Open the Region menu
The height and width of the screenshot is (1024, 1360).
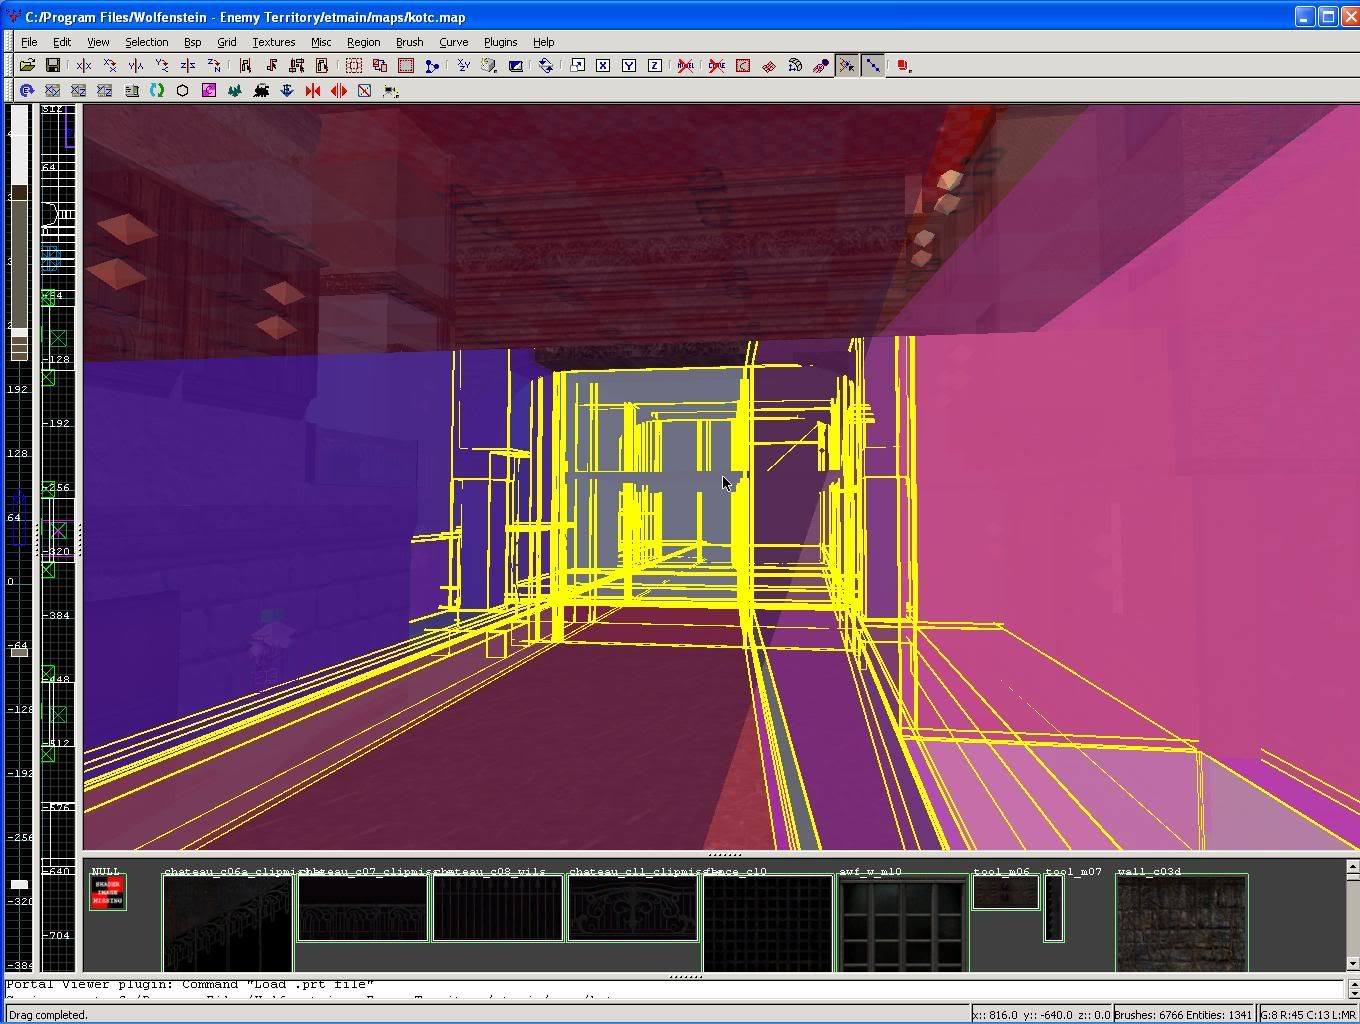pos(363,42)
